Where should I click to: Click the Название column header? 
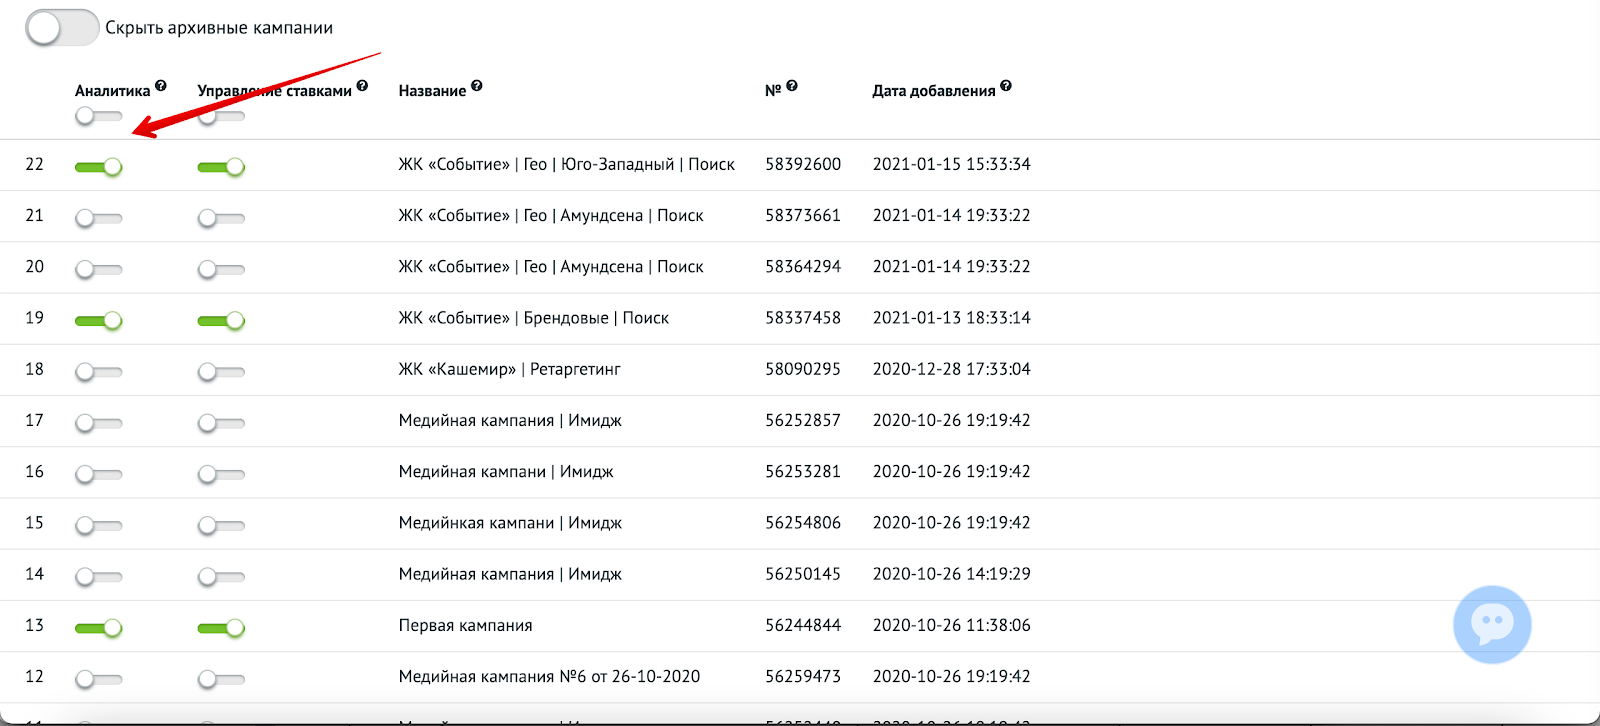click(x=432, y=91)
